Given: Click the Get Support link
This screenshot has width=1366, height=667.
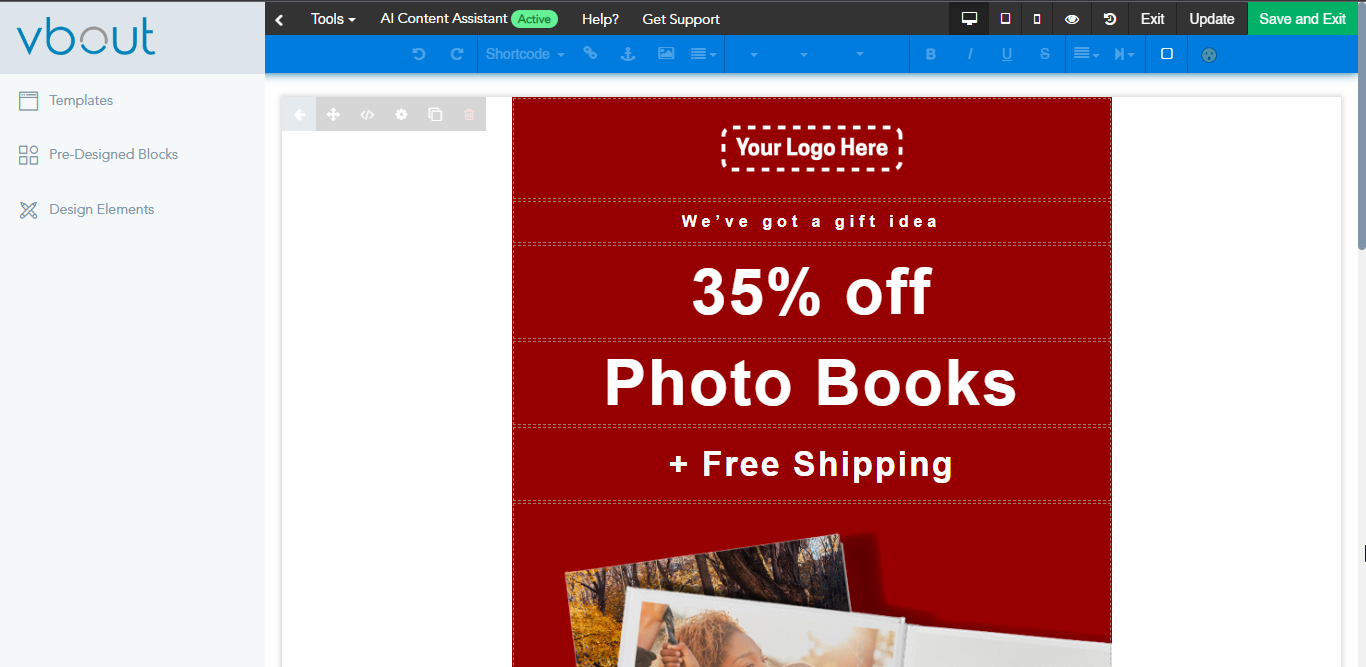Looking at the screenshot, I should click(681, 19).
